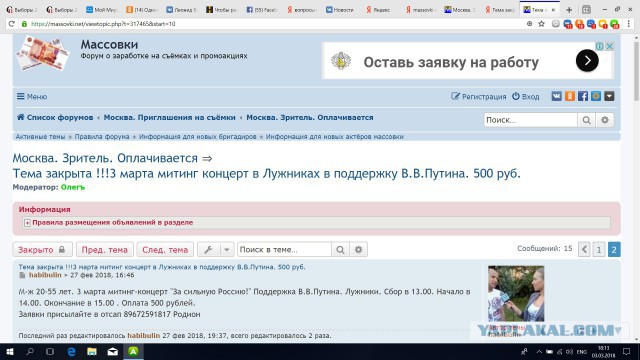Click the money logo image
Image resolution: width=640 pixels, height=360 pixels.
(x=42, y=54)
